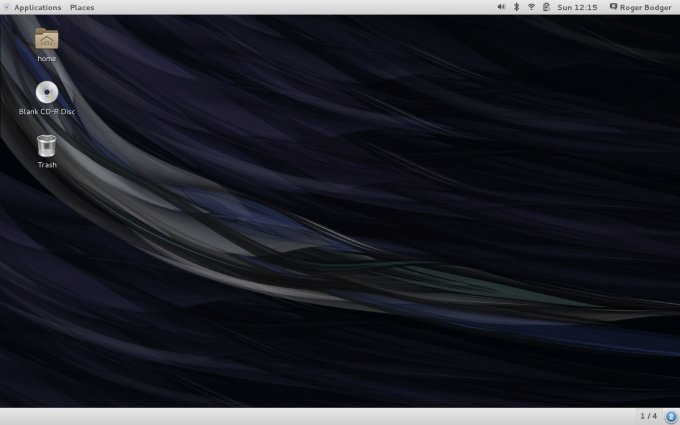Select the Blank CD-R Disc icon
The width and height of the screenshot is (680, 425).
point(46,98)
